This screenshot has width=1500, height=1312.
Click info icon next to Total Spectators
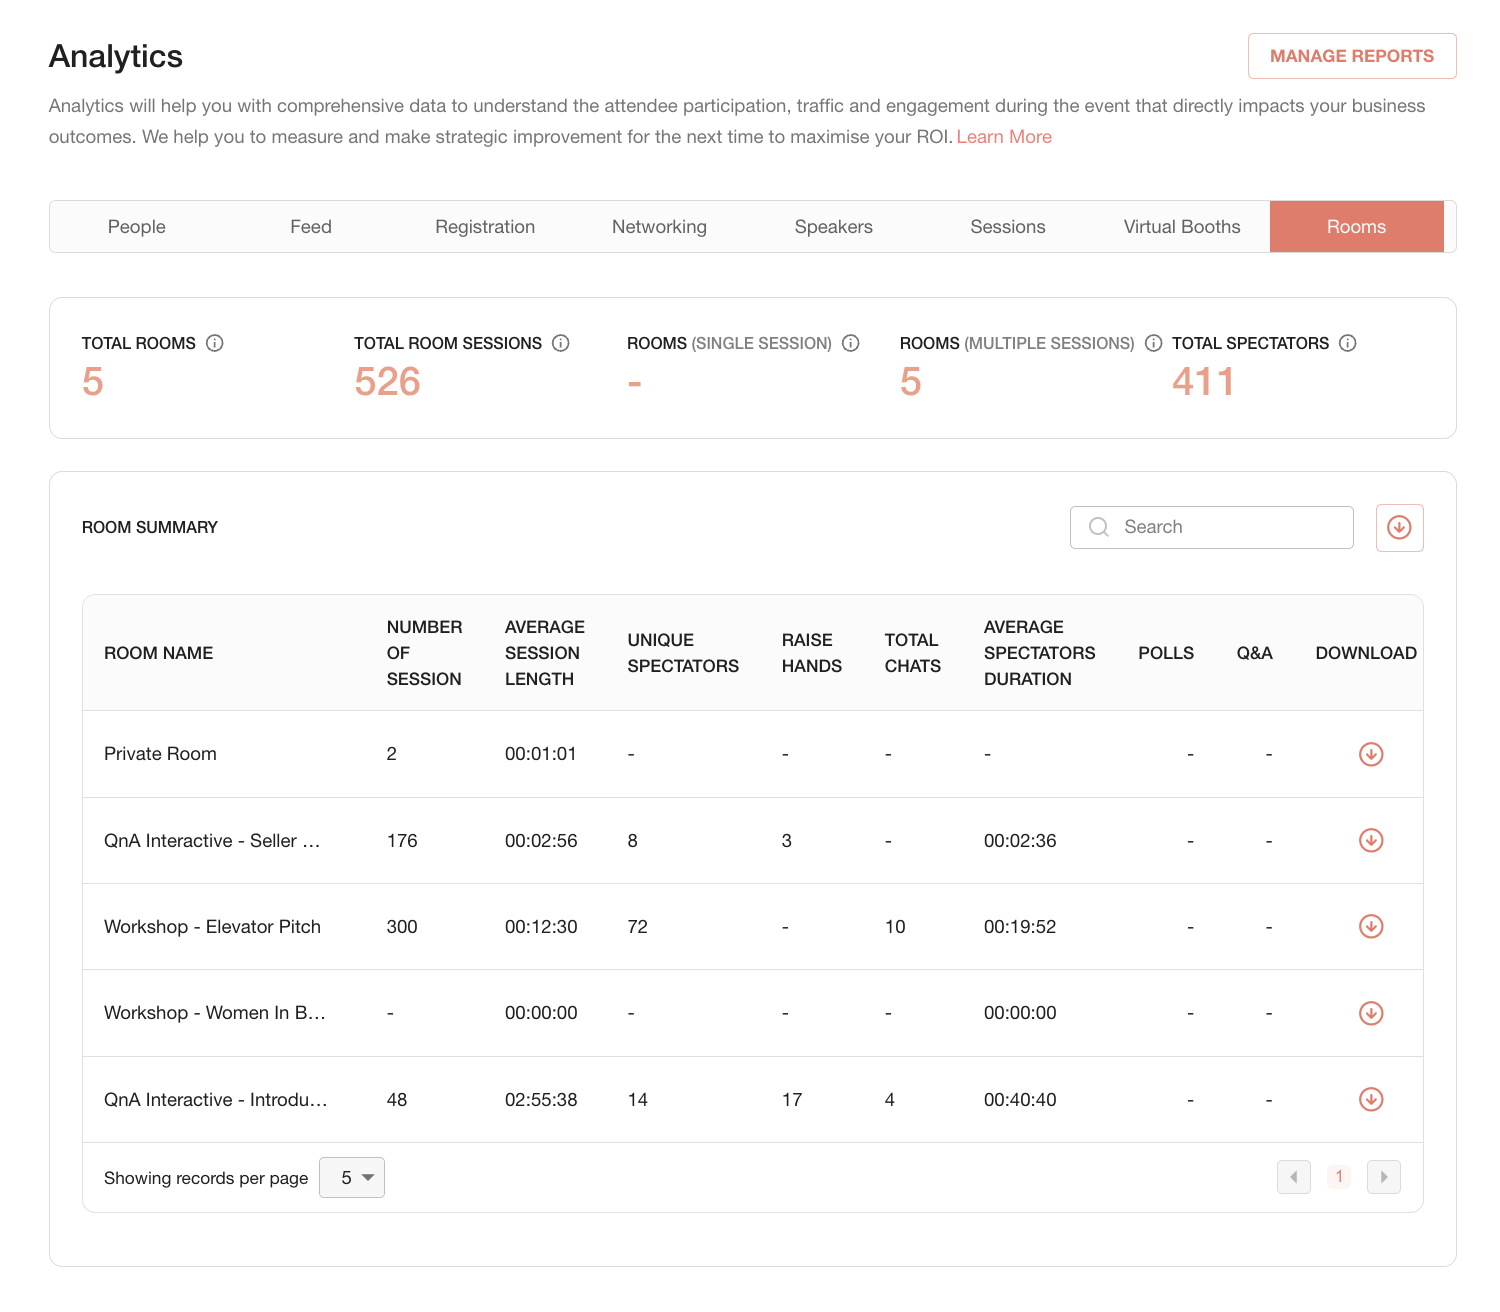(x=1348, y=343)
